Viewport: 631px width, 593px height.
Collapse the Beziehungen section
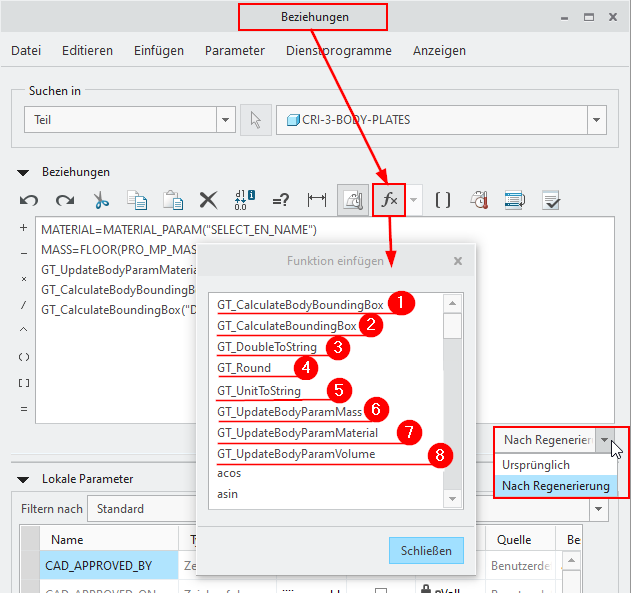click(x=23, y=173)
